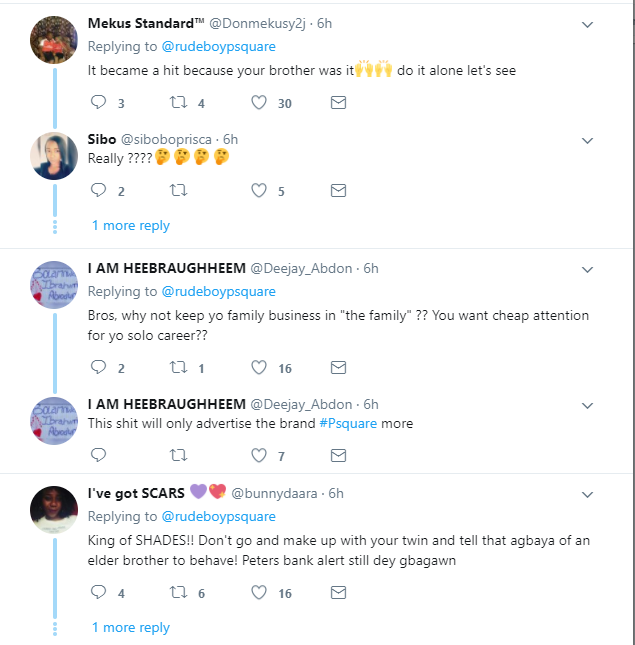Send Mekus Standard's tweet via direct message
The image size is (635, 645).
(338, 103)
